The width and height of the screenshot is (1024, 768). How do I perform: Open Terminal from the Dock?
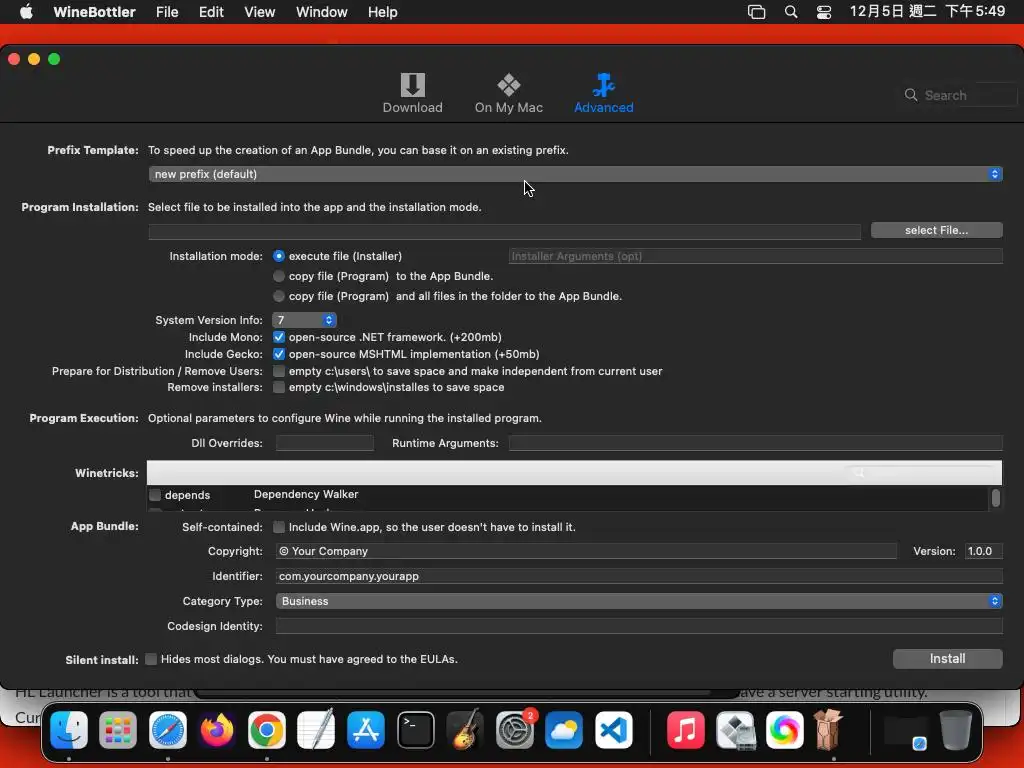click(415, 729)
